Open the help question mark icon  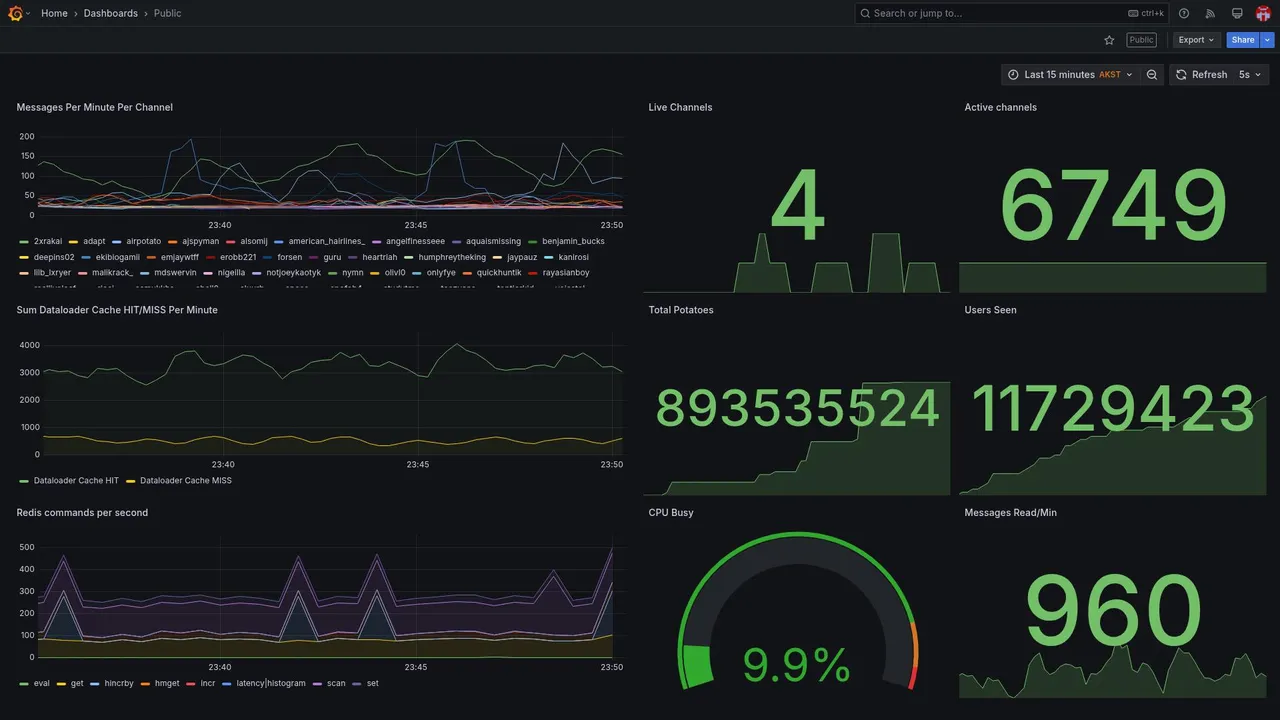1184,13
